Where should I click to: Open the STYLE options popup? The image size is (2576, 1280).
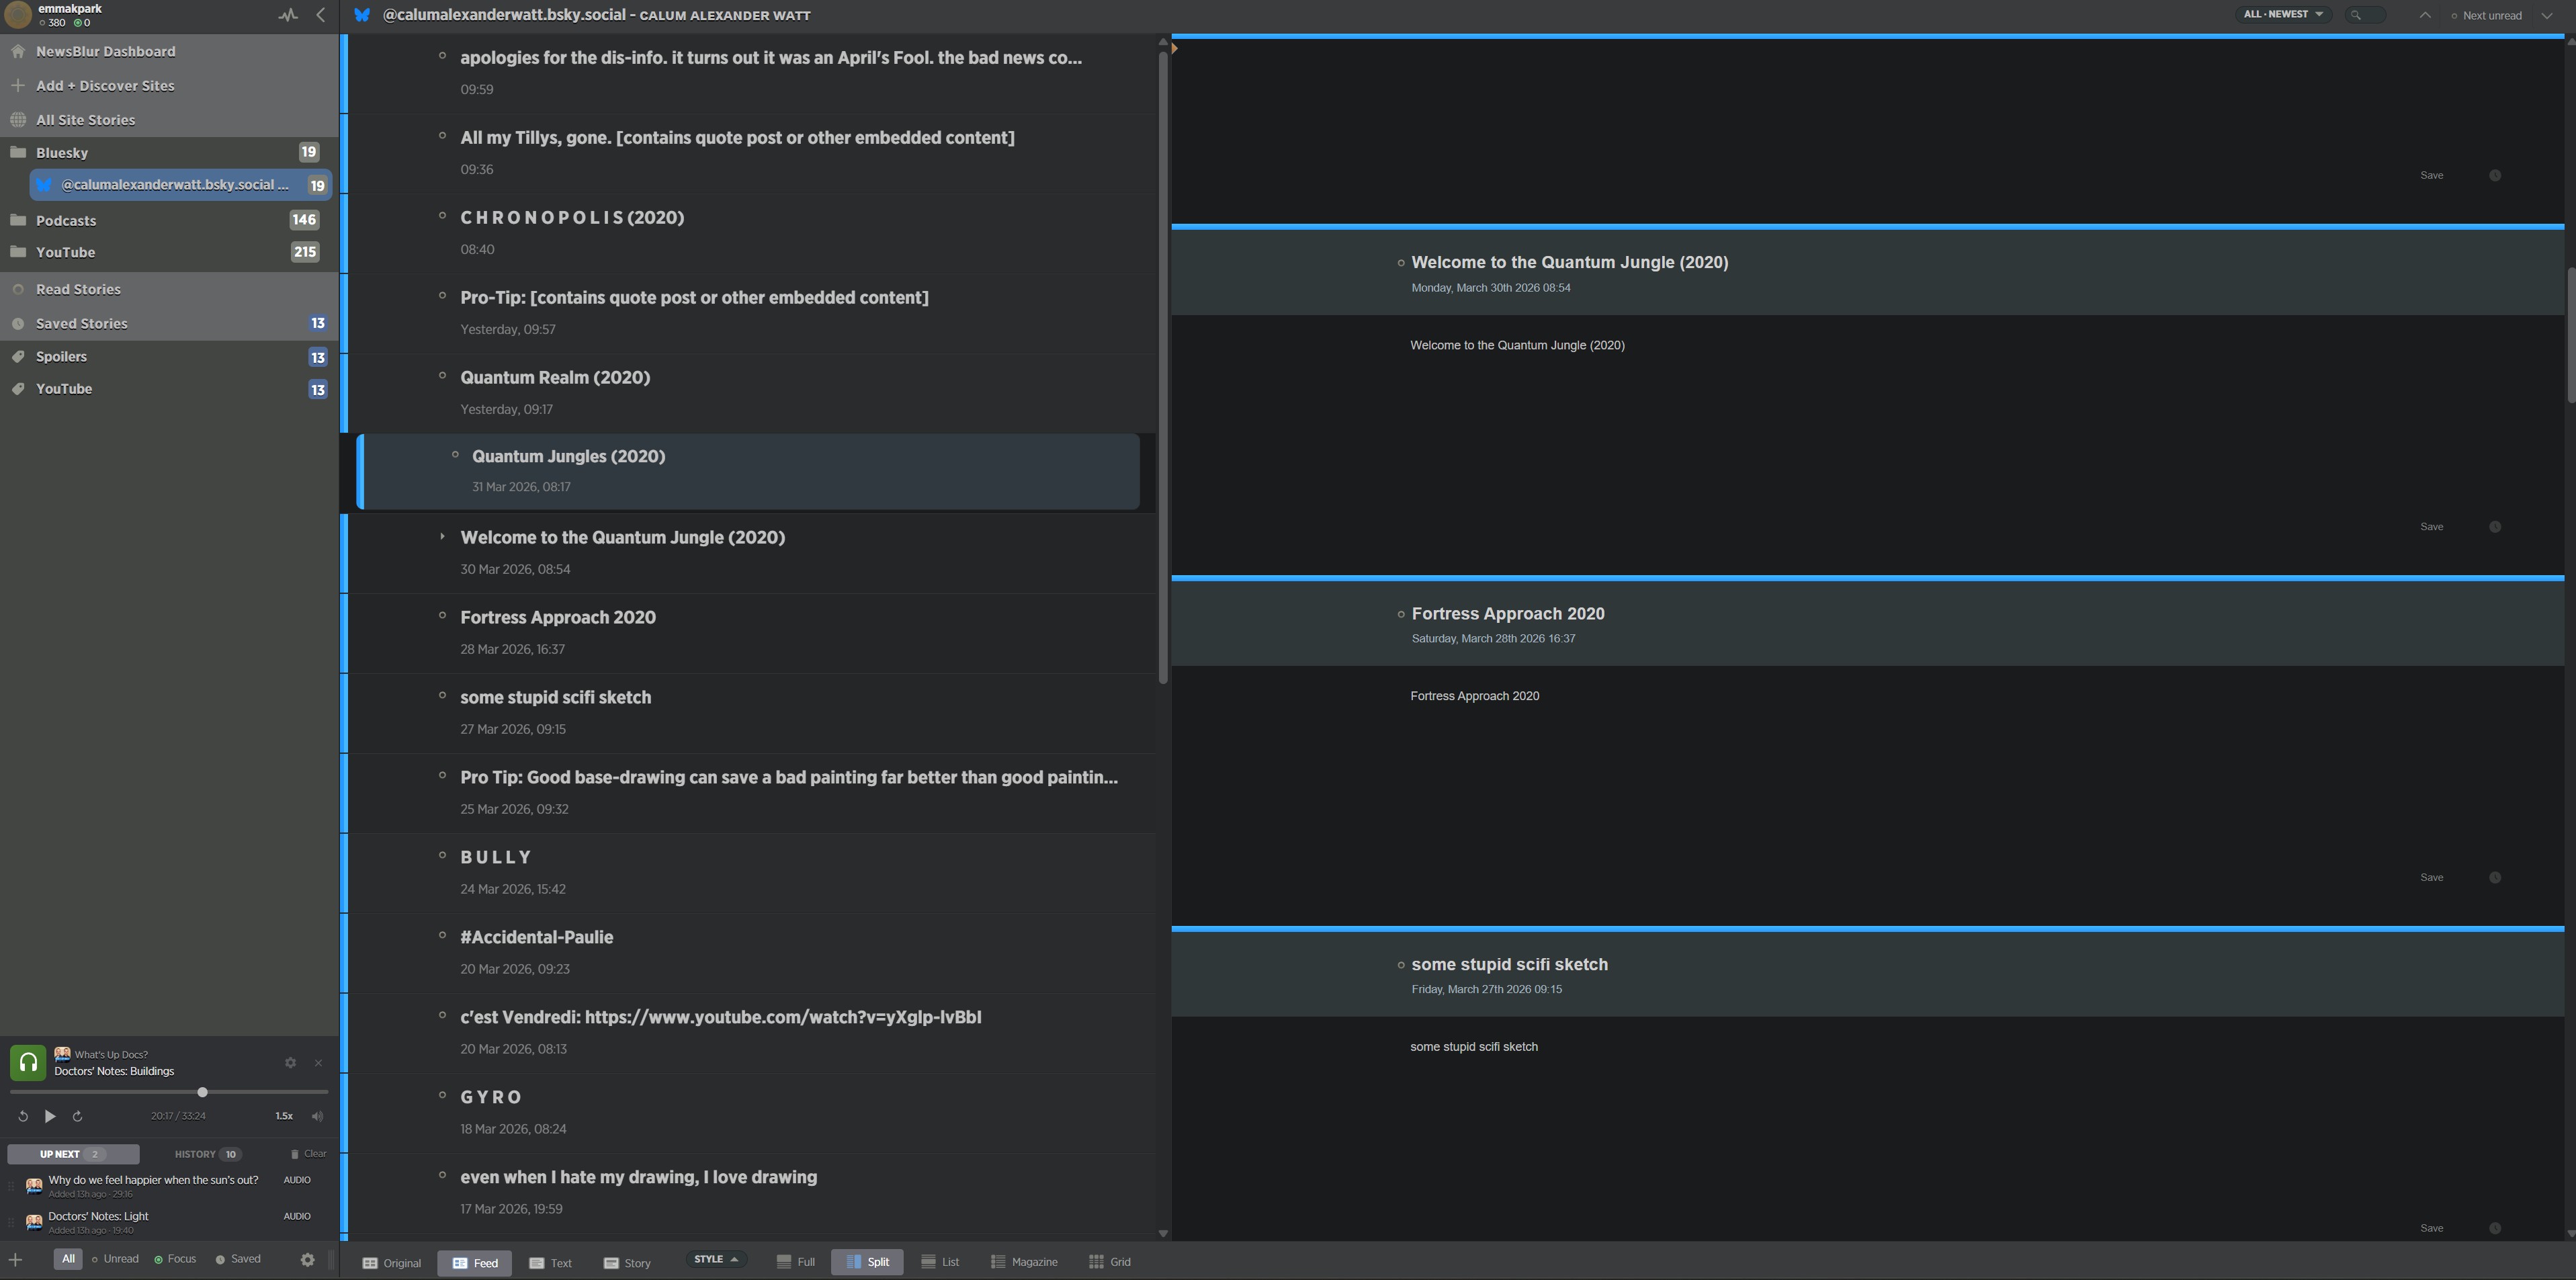tap(715, 1260)
